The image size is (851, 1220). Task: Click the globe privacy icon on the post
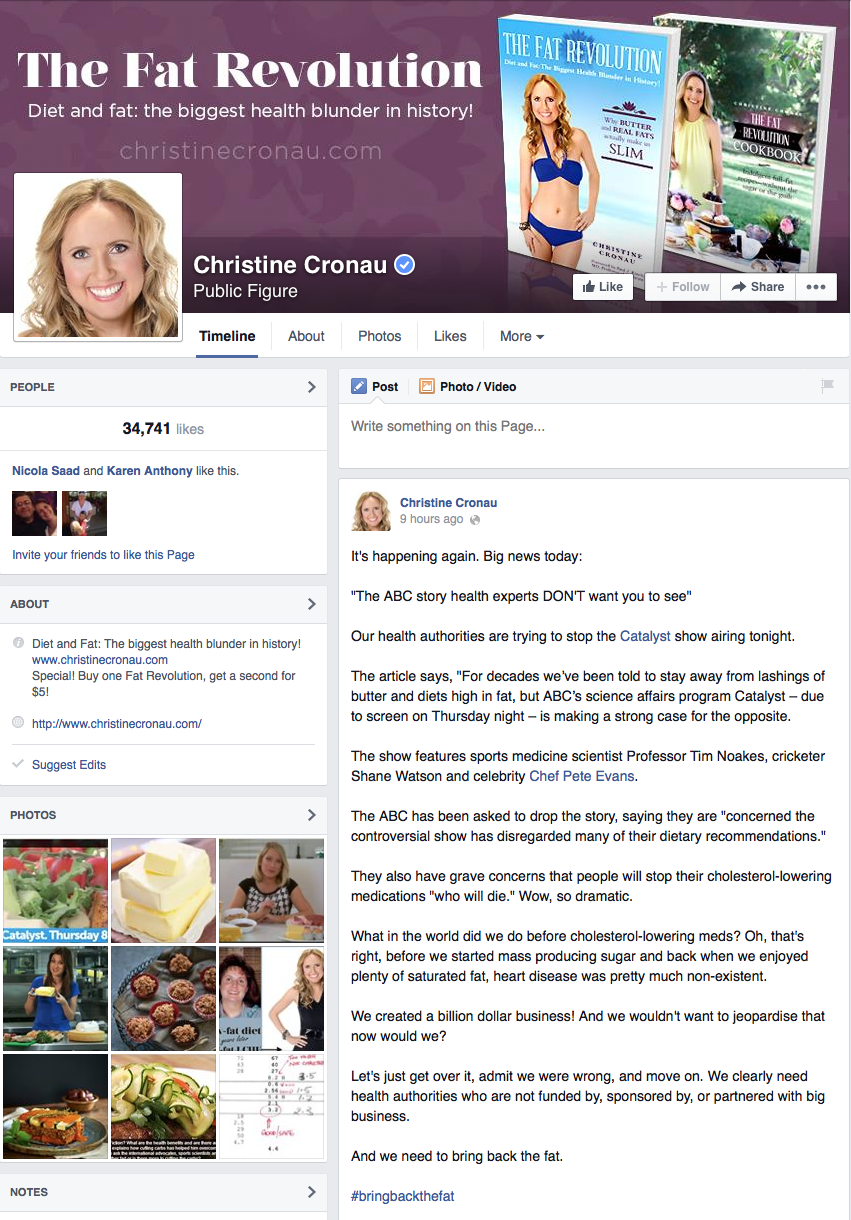pos(475,520)
